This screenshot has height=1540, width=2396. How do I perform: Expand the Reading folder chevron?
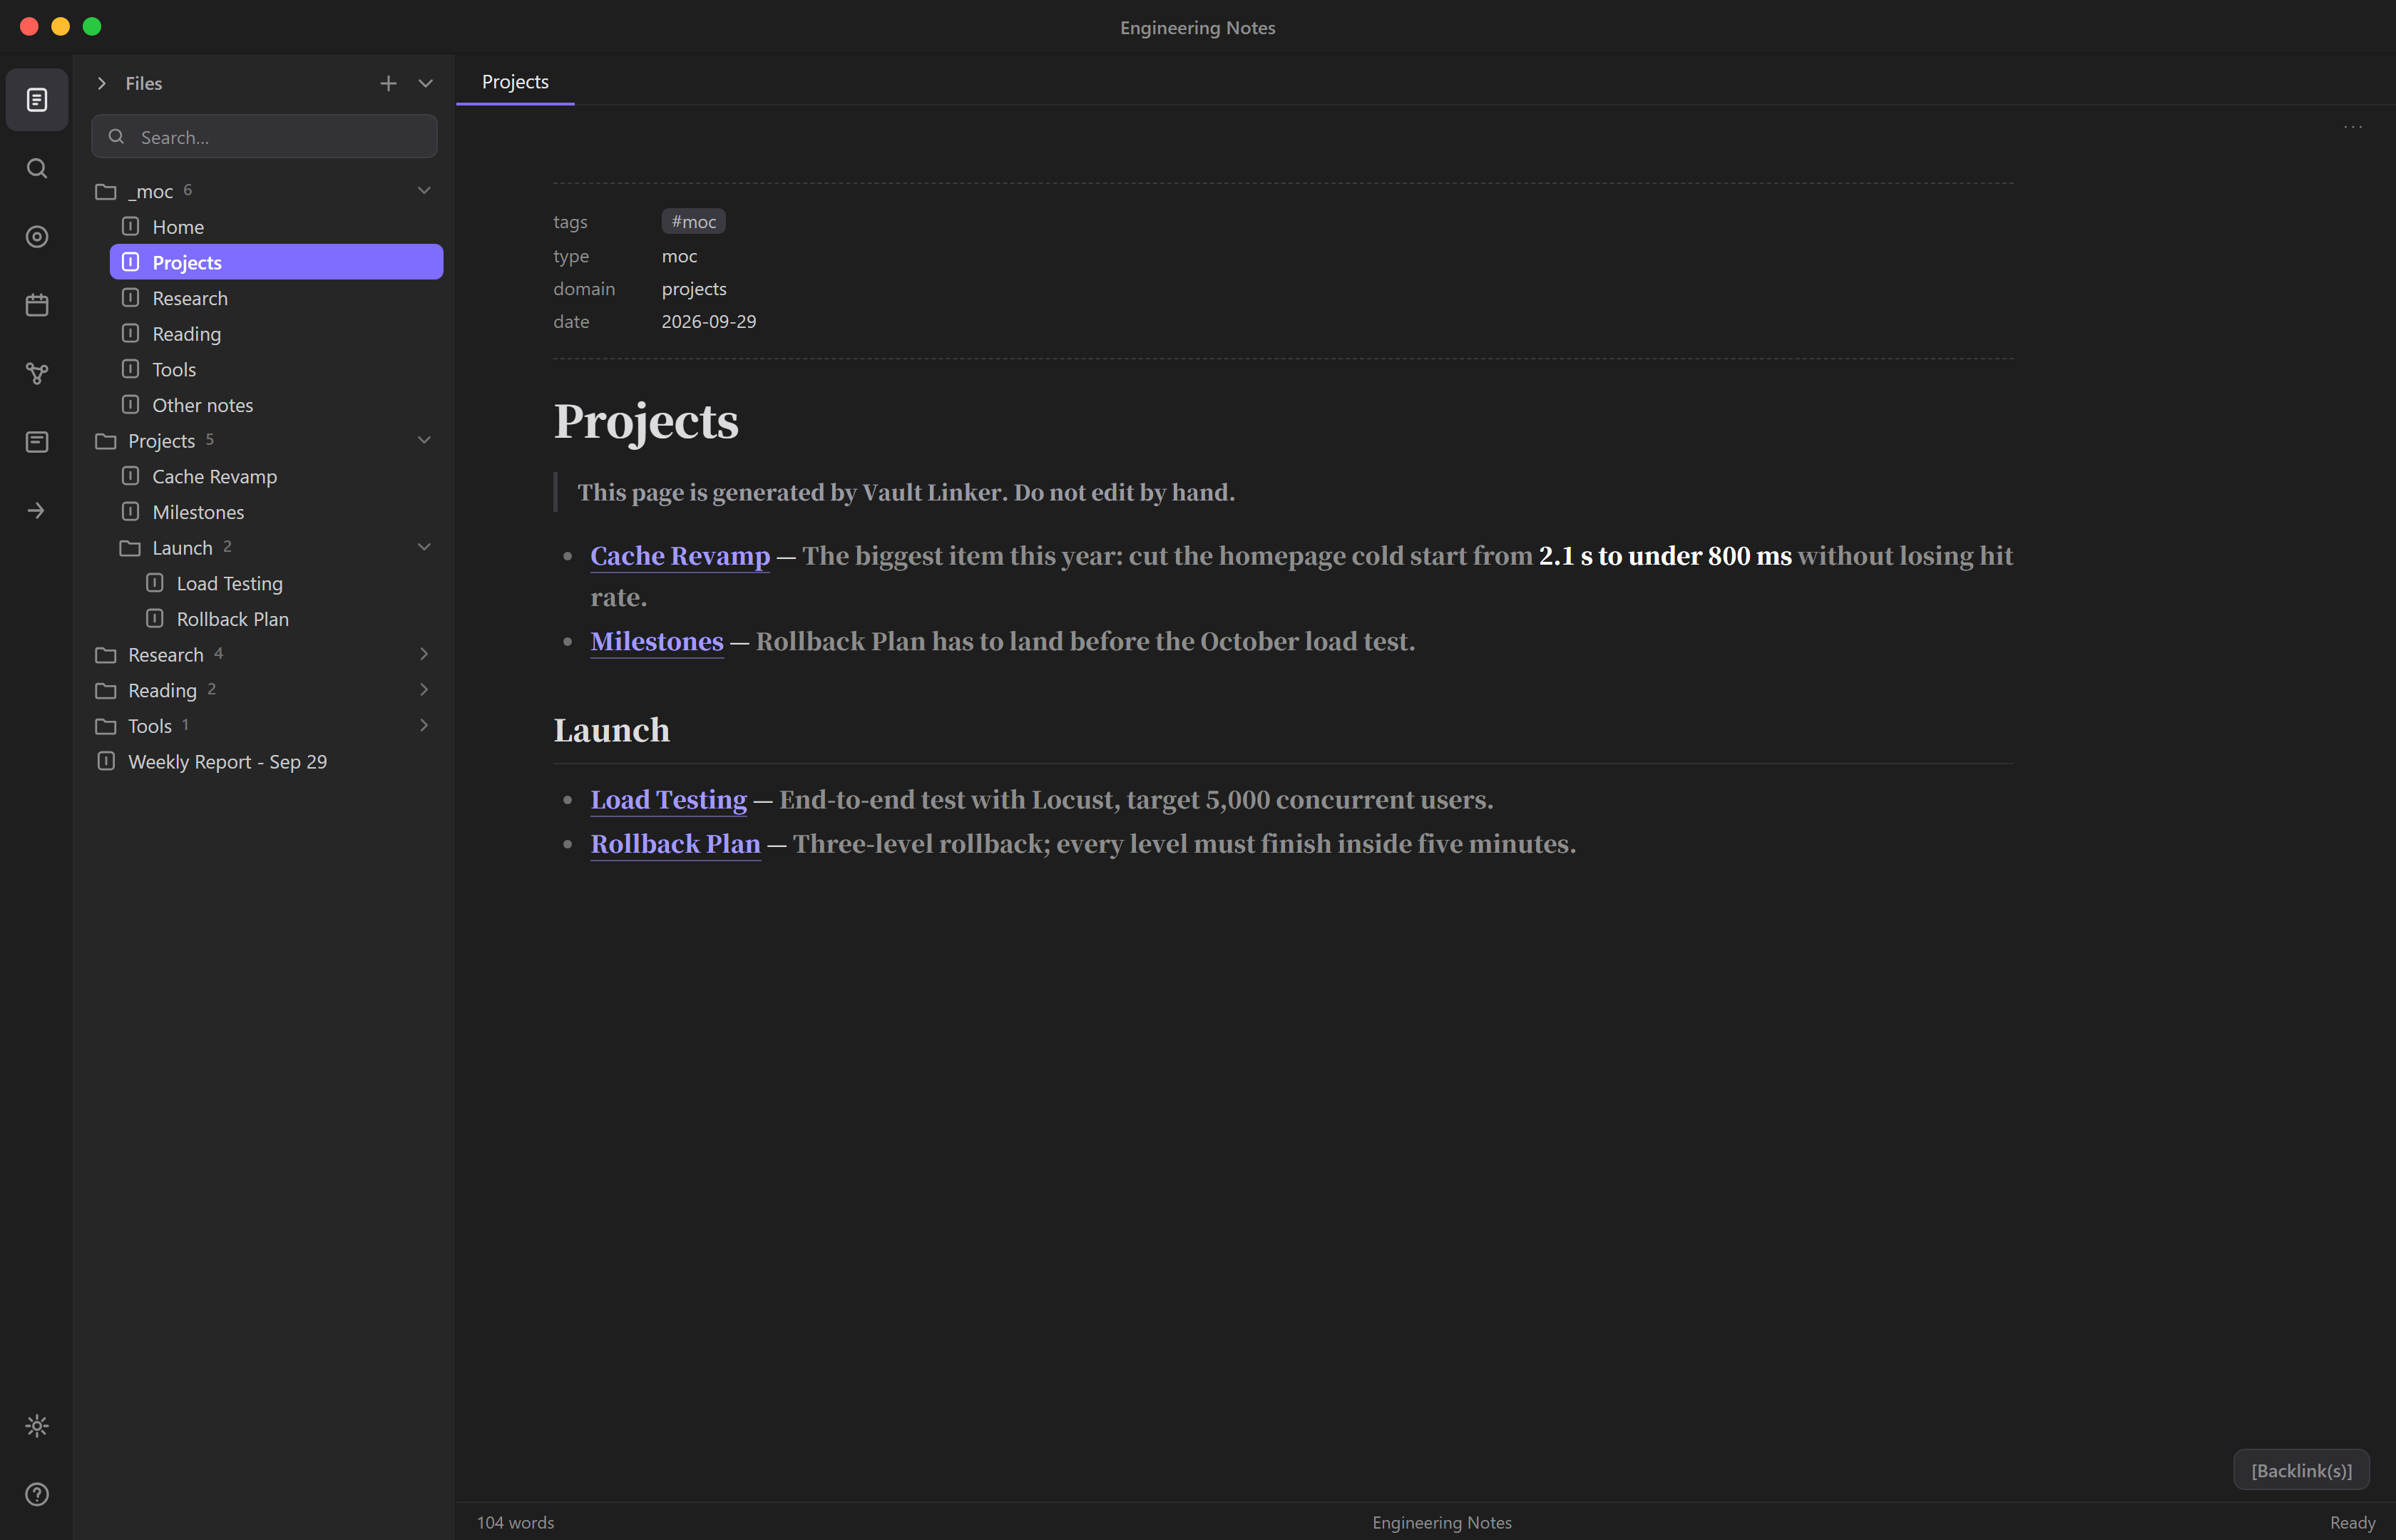(x=424, y=690)
